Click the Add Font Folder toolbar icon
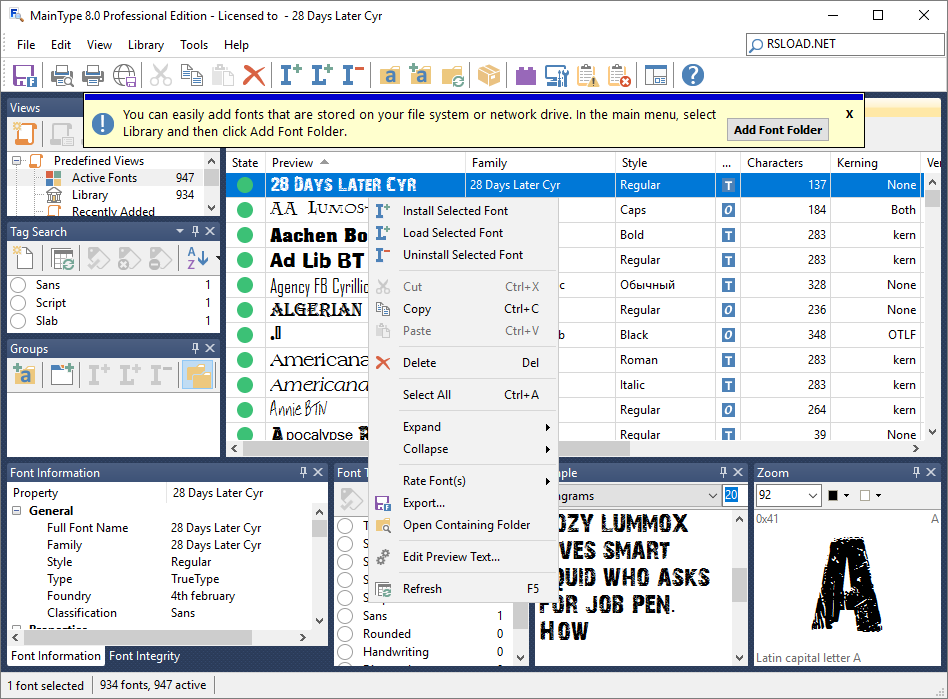 tap(420, 76)
